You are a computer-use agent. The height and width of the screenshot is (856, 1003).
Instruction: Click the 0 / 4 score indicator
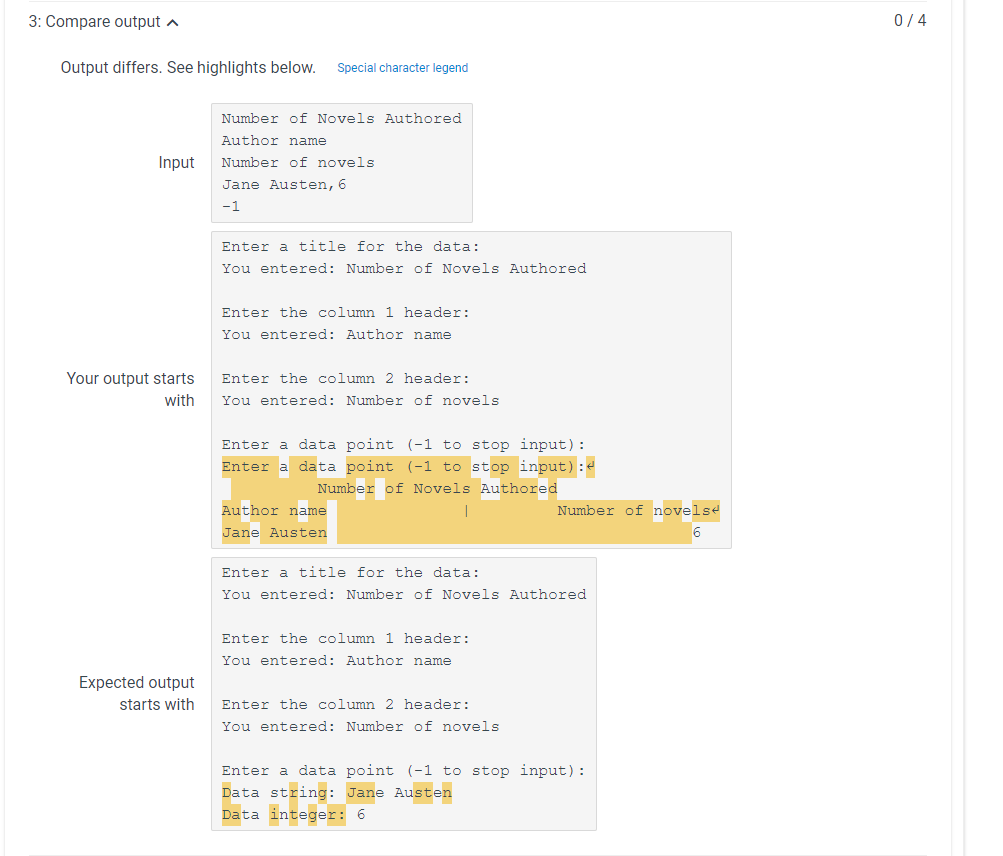[911, 19]
